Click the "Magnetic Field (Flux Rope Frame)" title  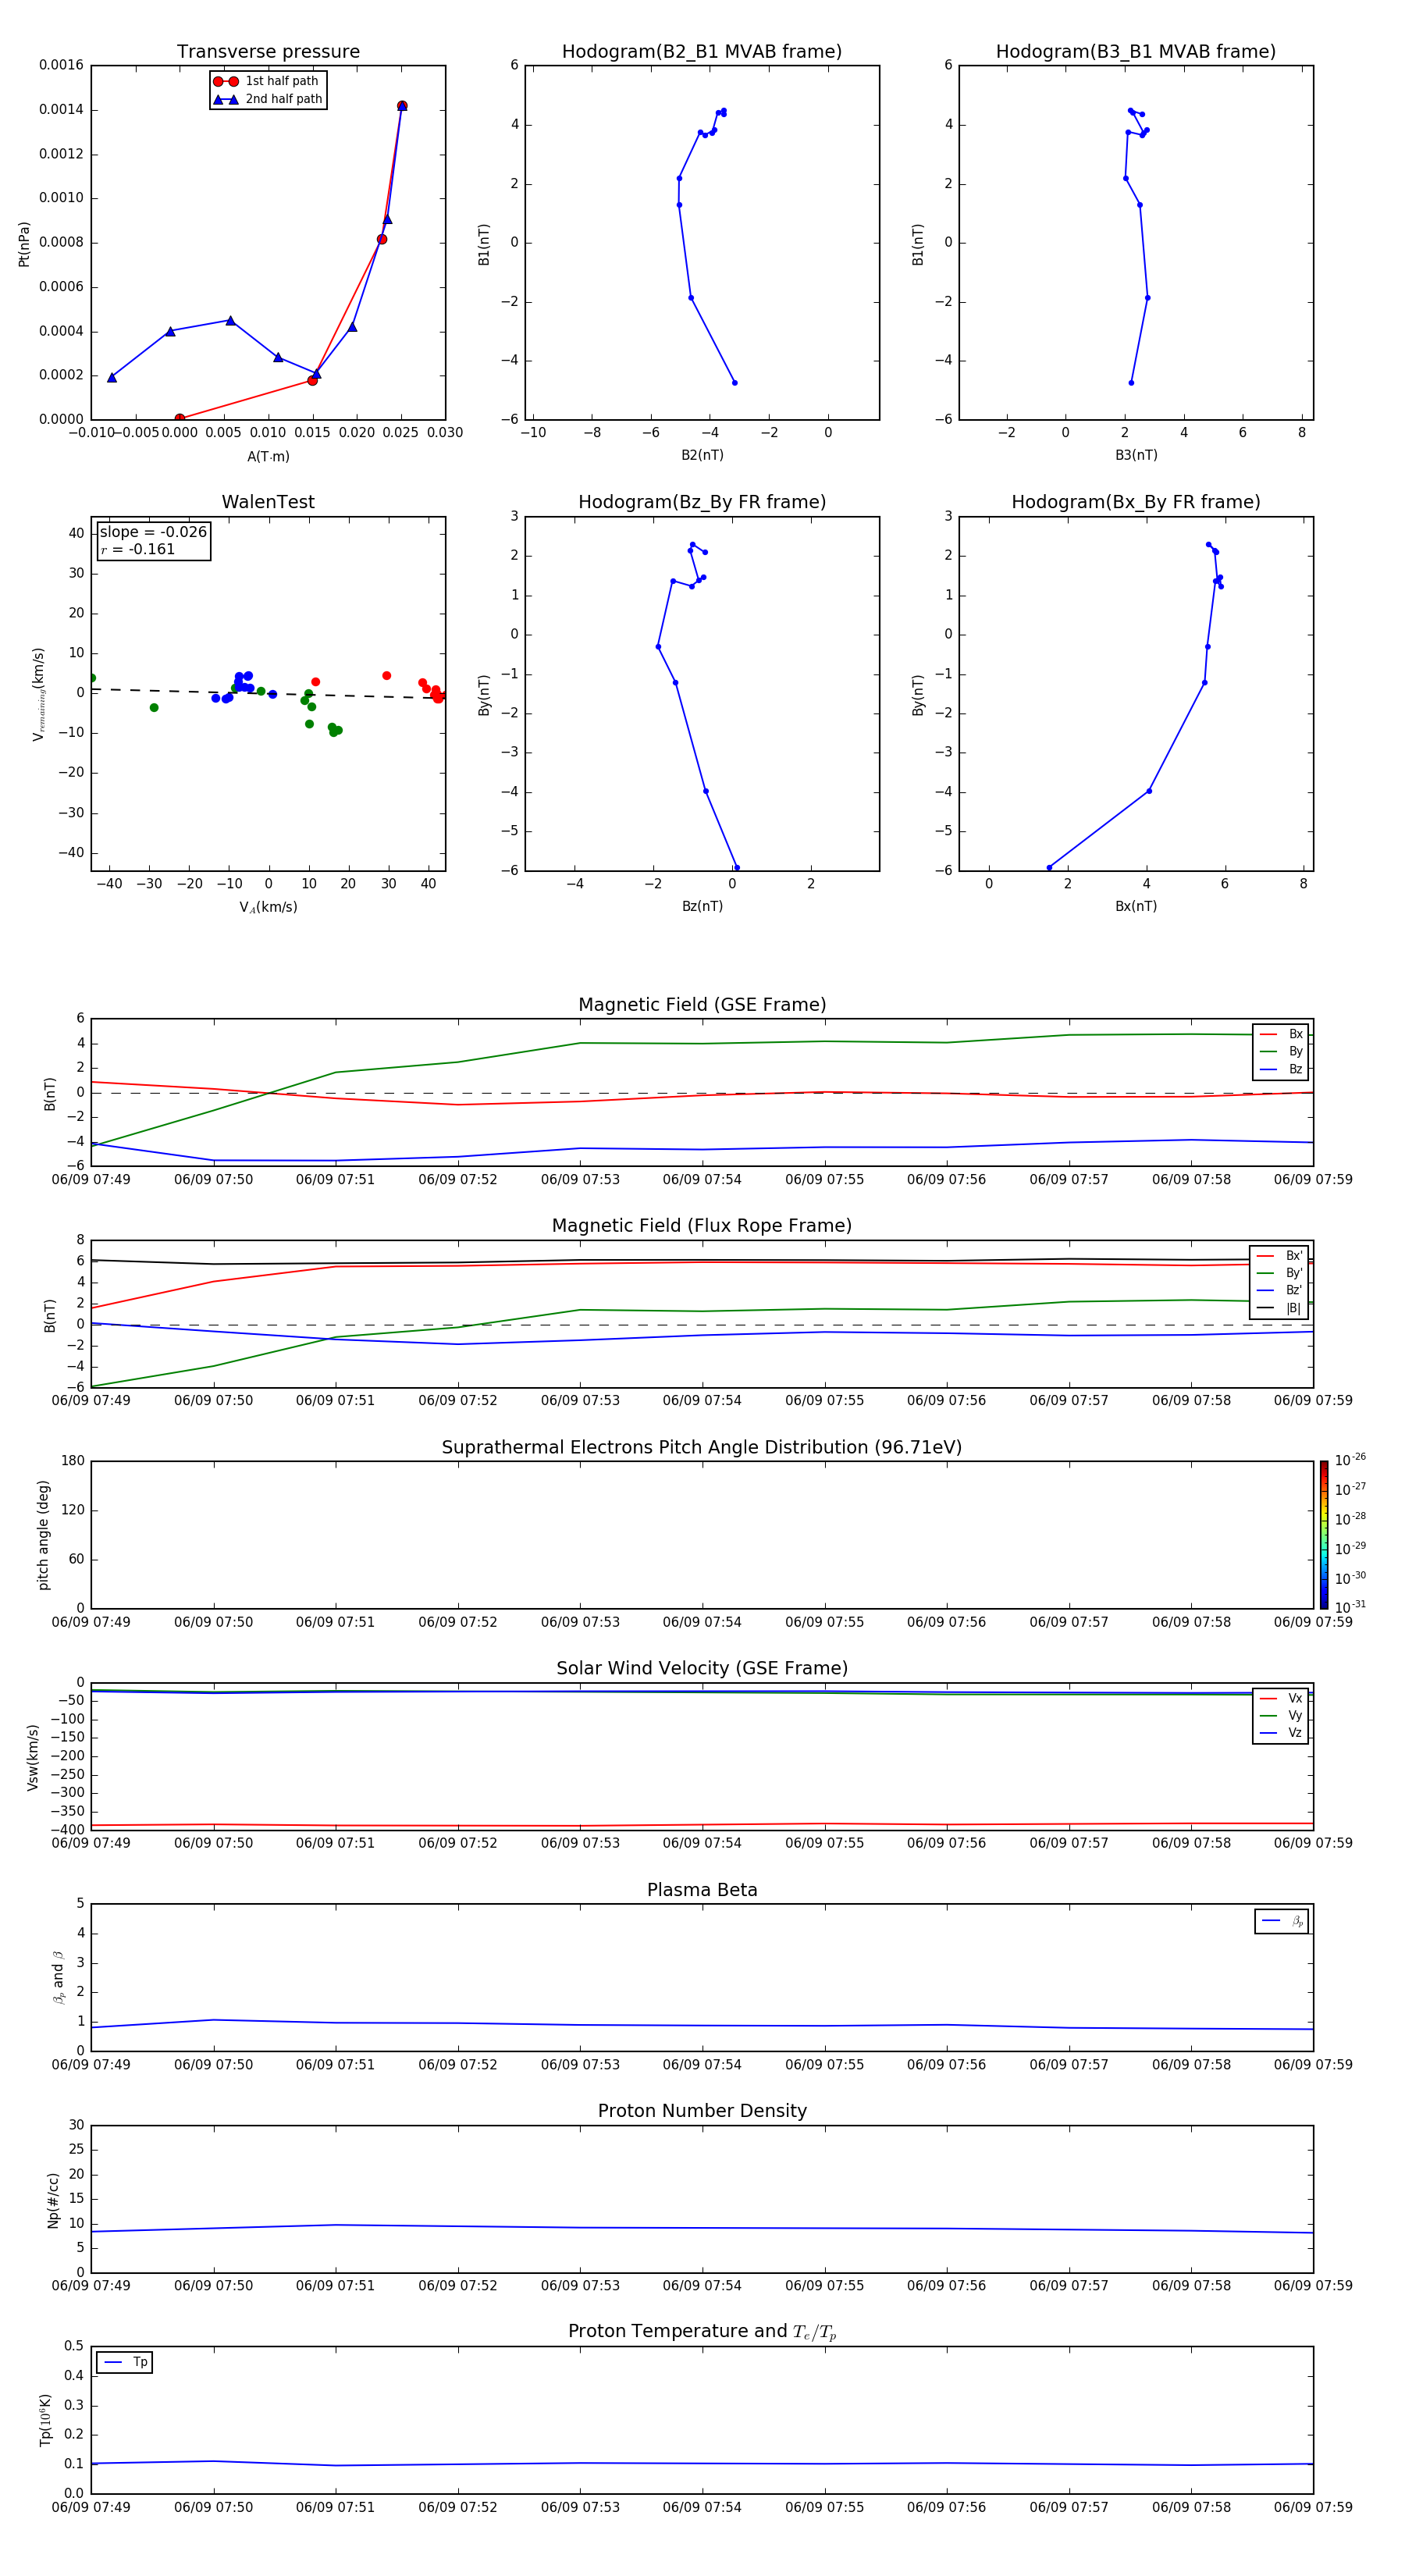pyautogui.click(x=702, y=1226)
